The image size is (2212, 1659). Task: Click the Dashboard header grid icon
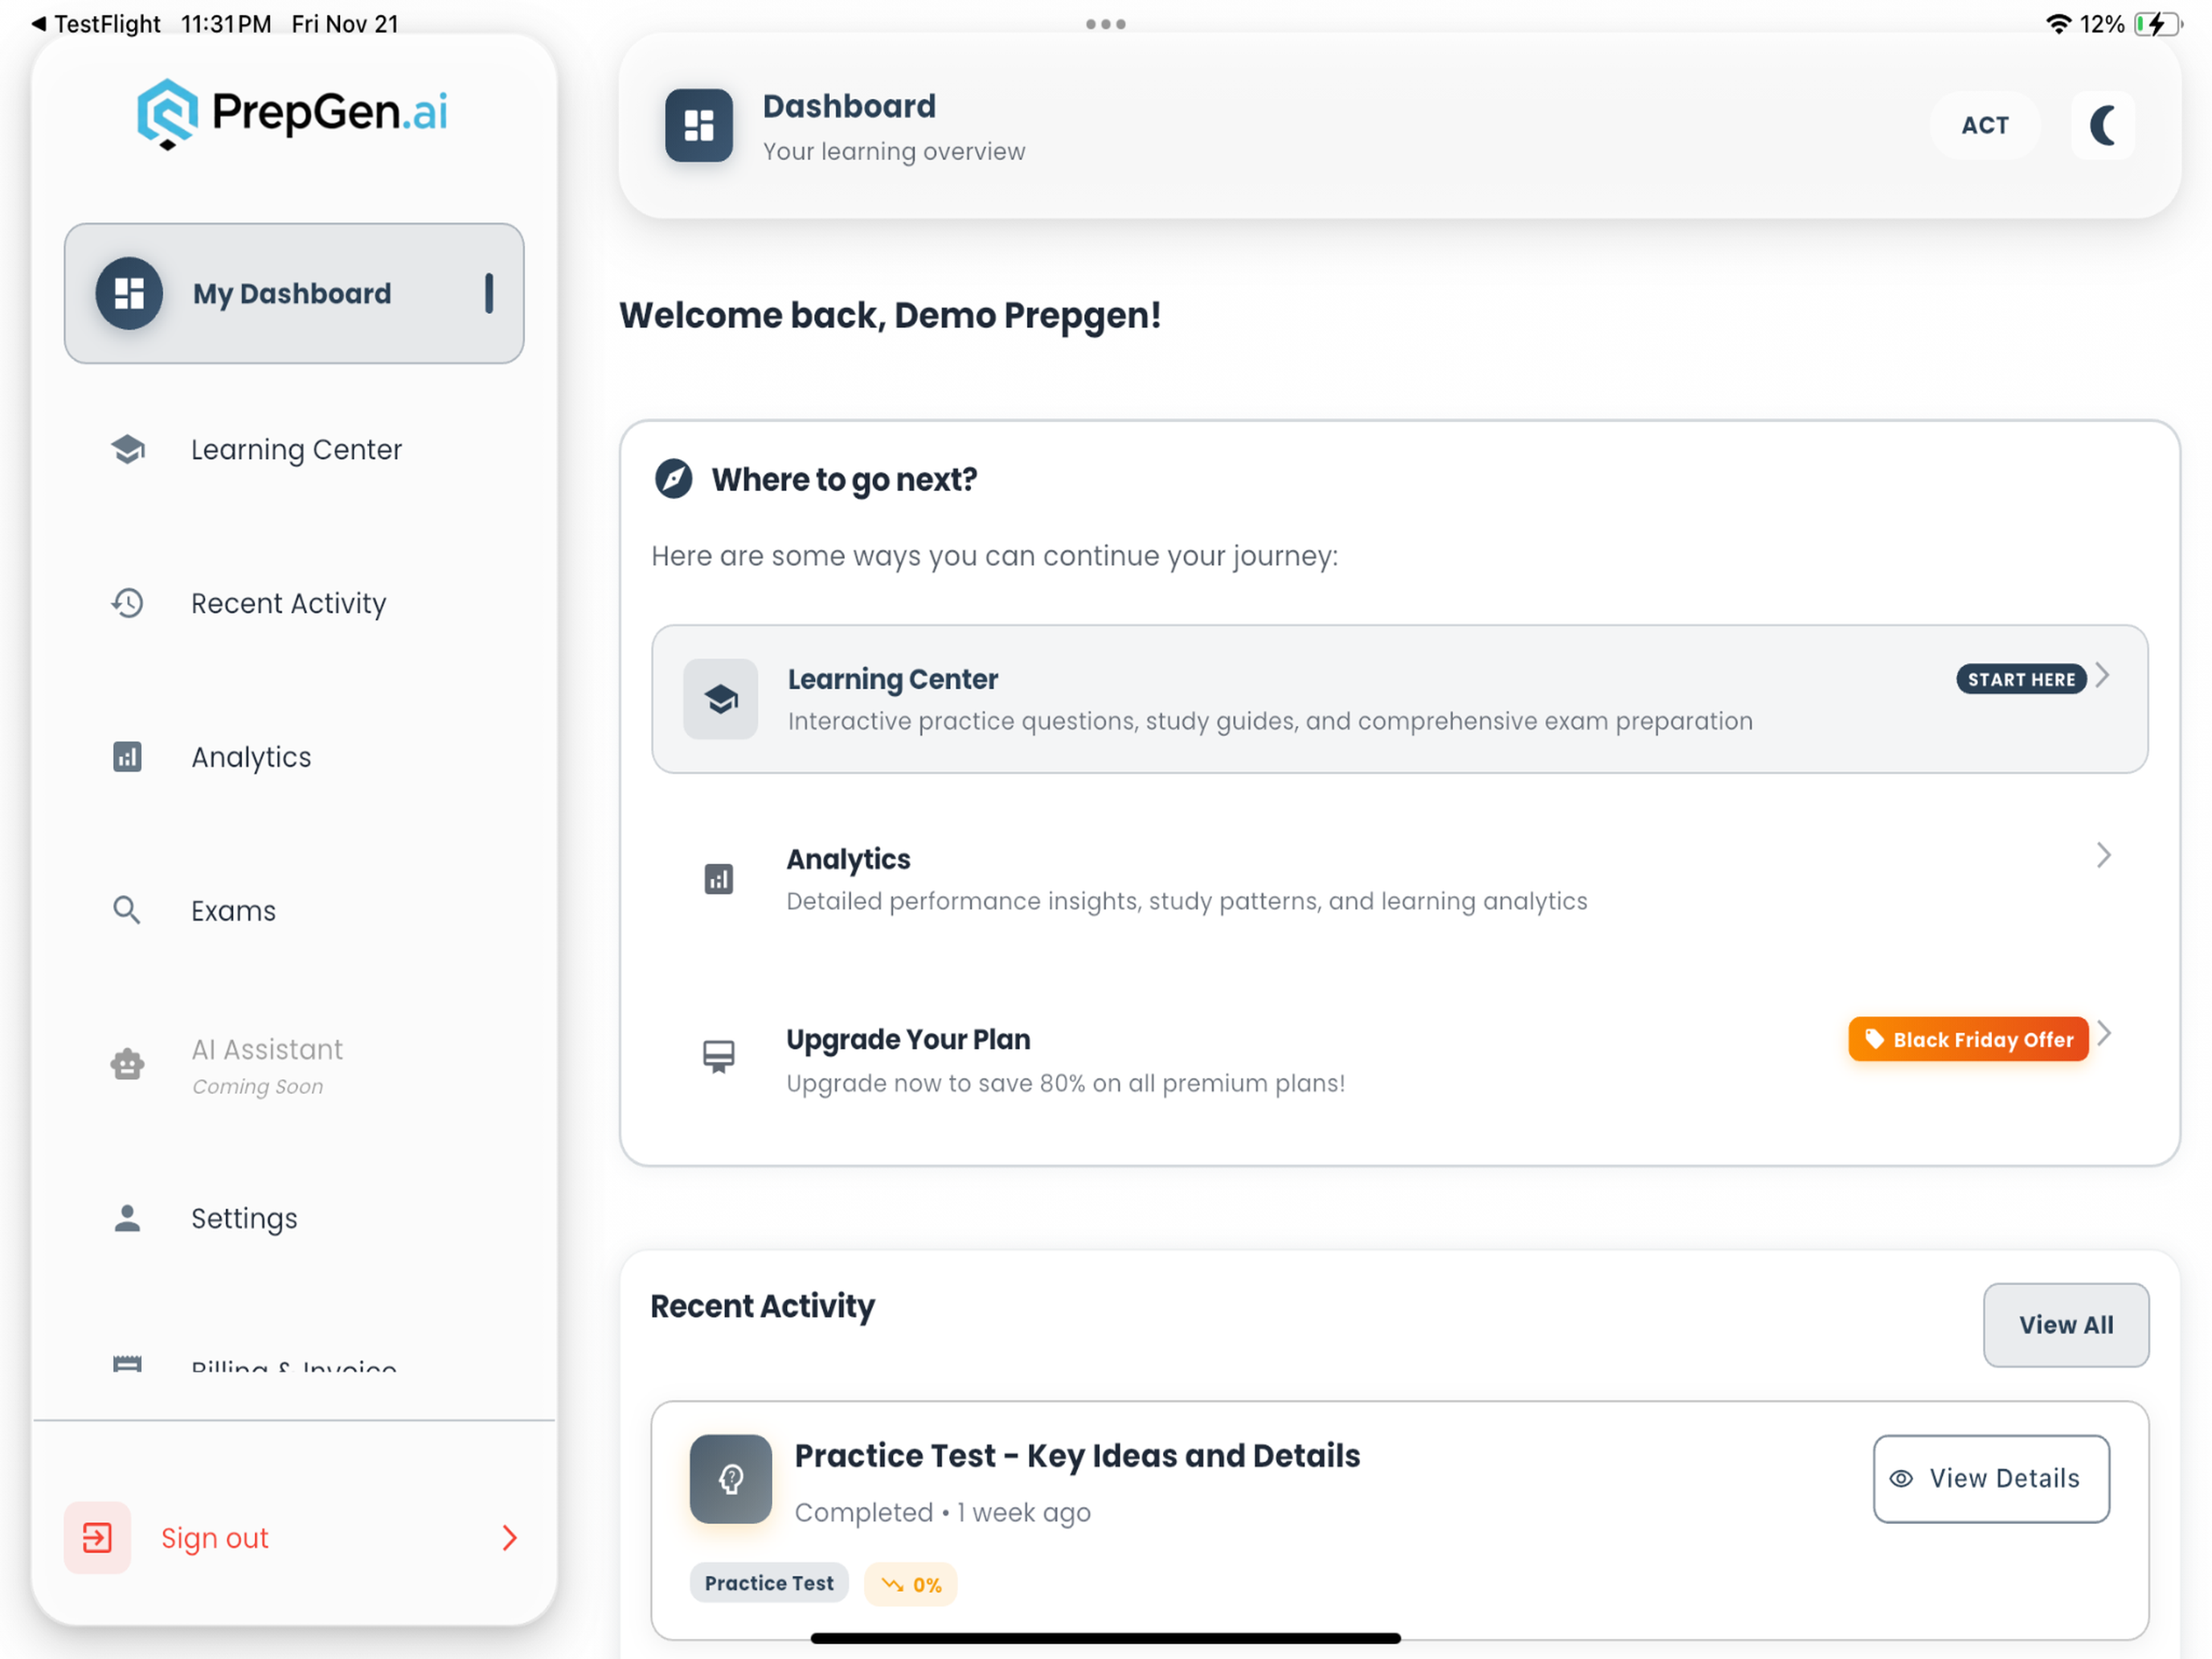click(x=699, y=126)
